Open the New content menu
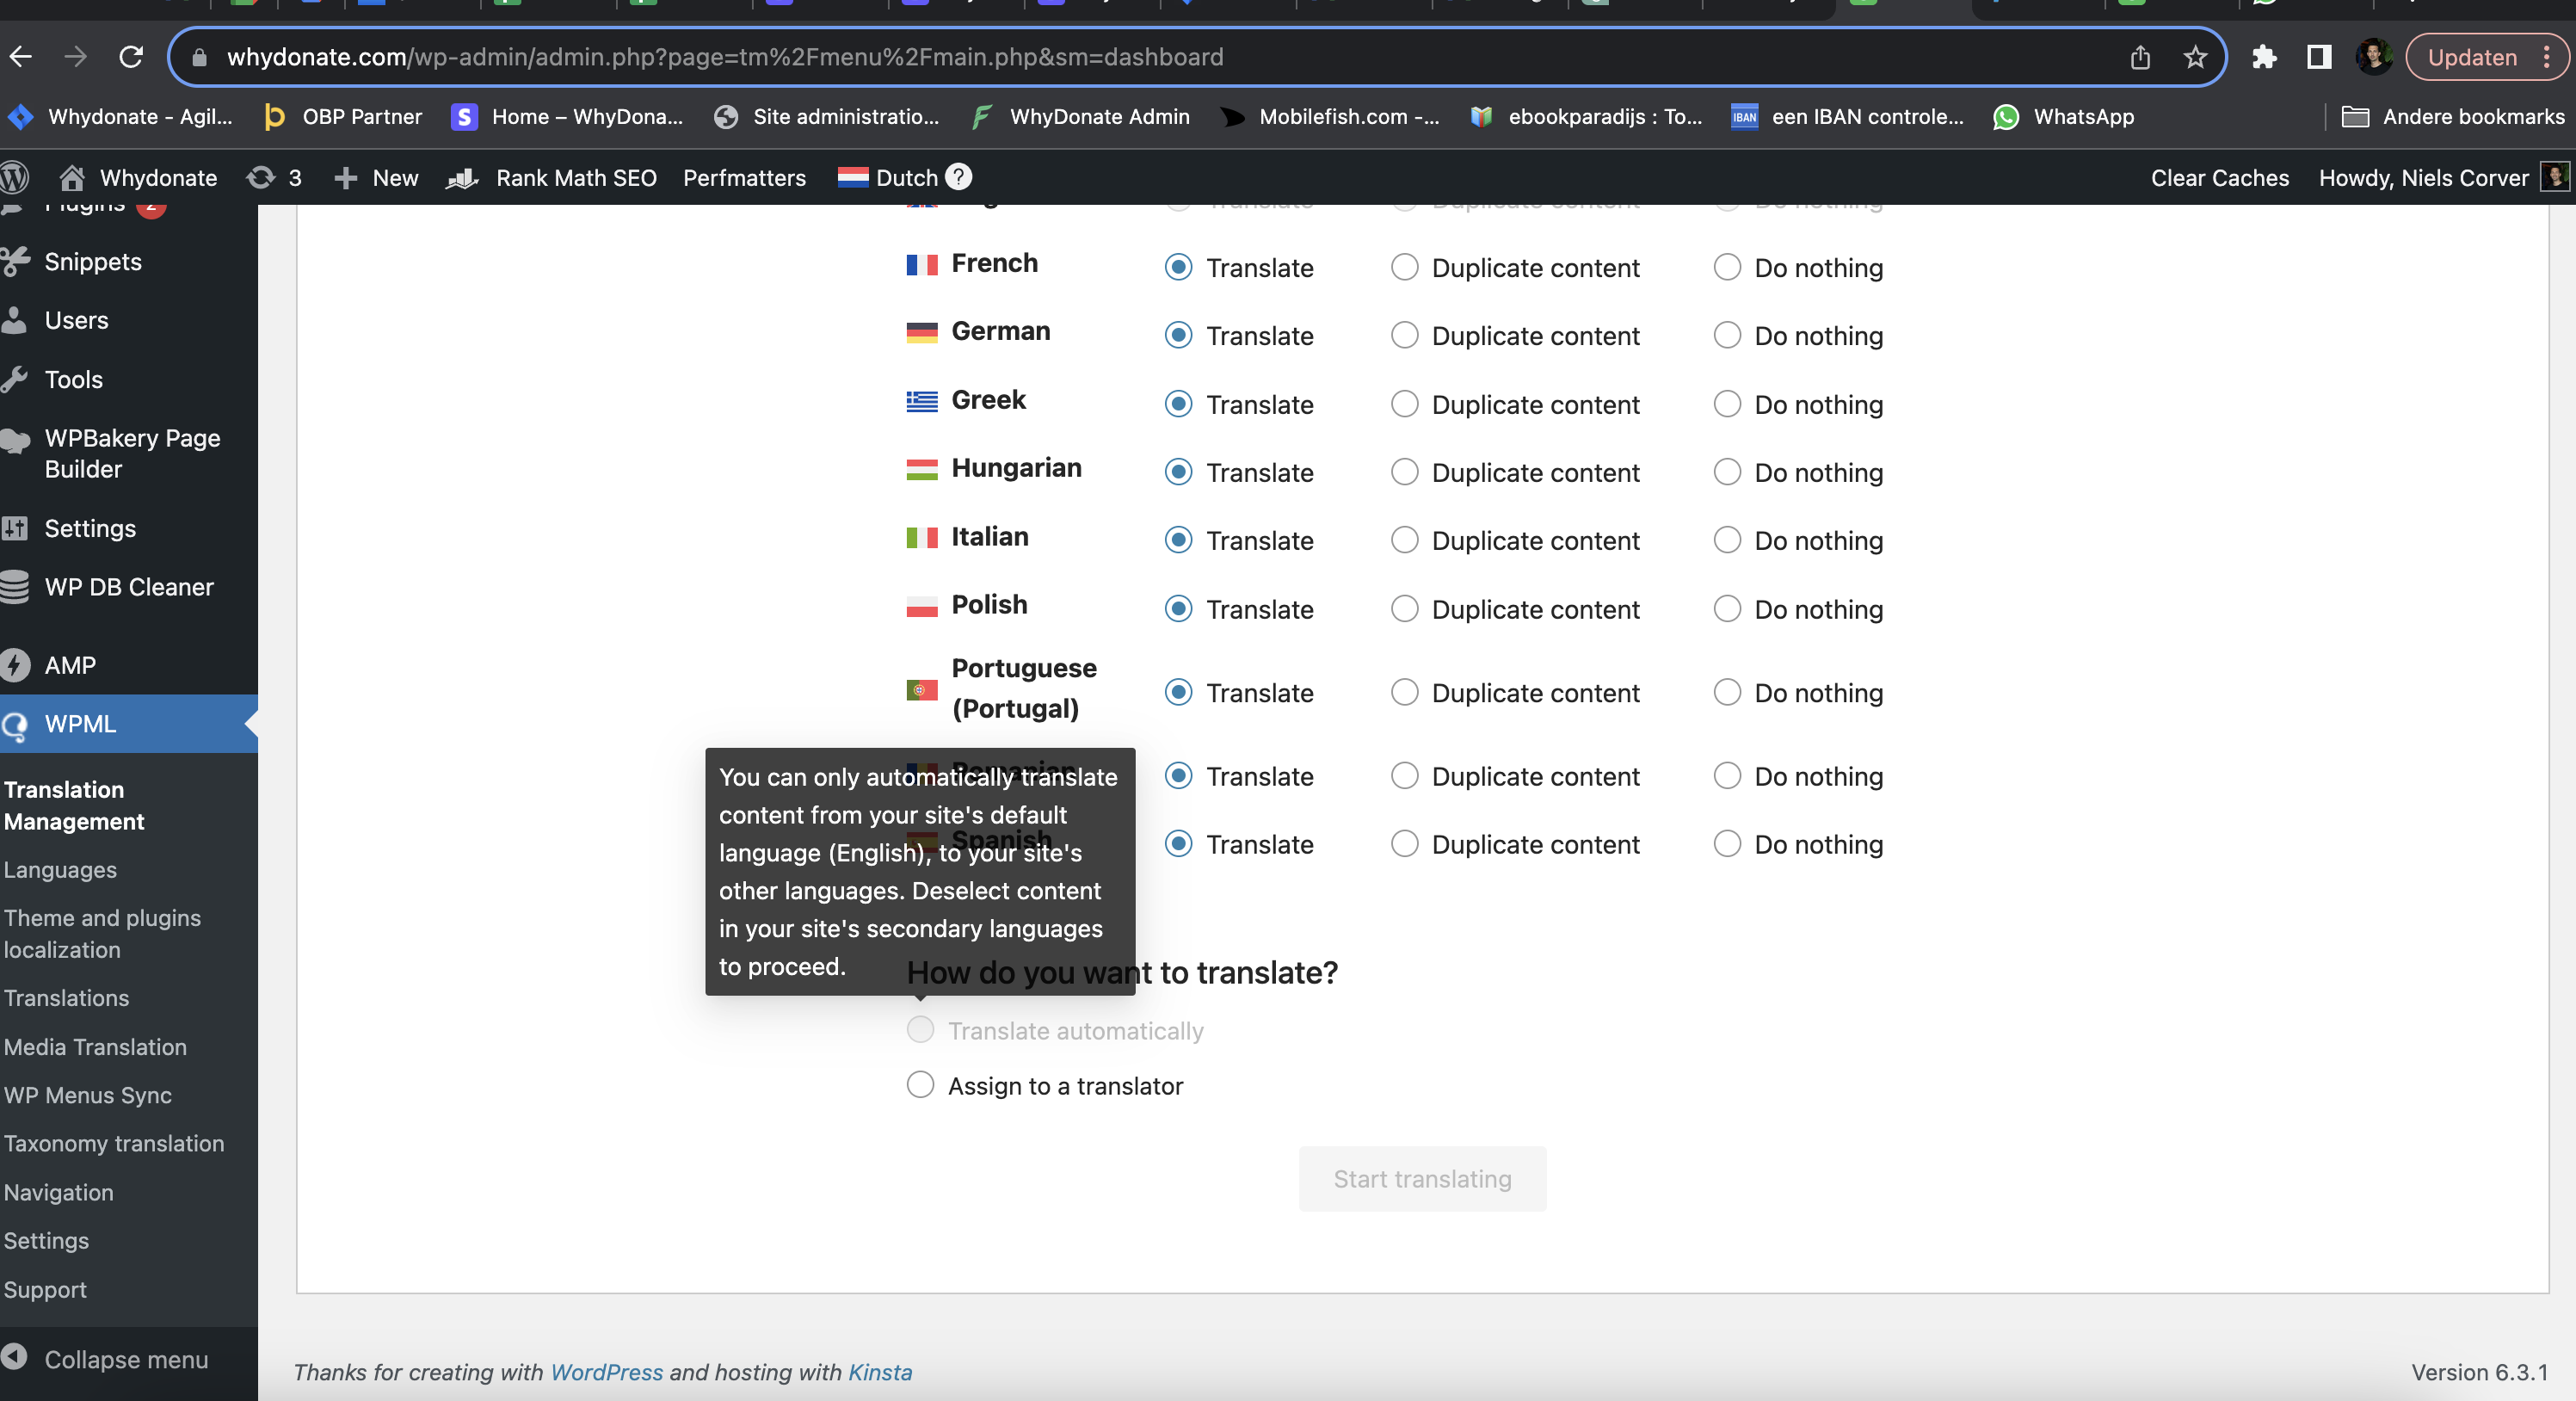The height and width of the screenshot is (1401, 2576). 376,178
